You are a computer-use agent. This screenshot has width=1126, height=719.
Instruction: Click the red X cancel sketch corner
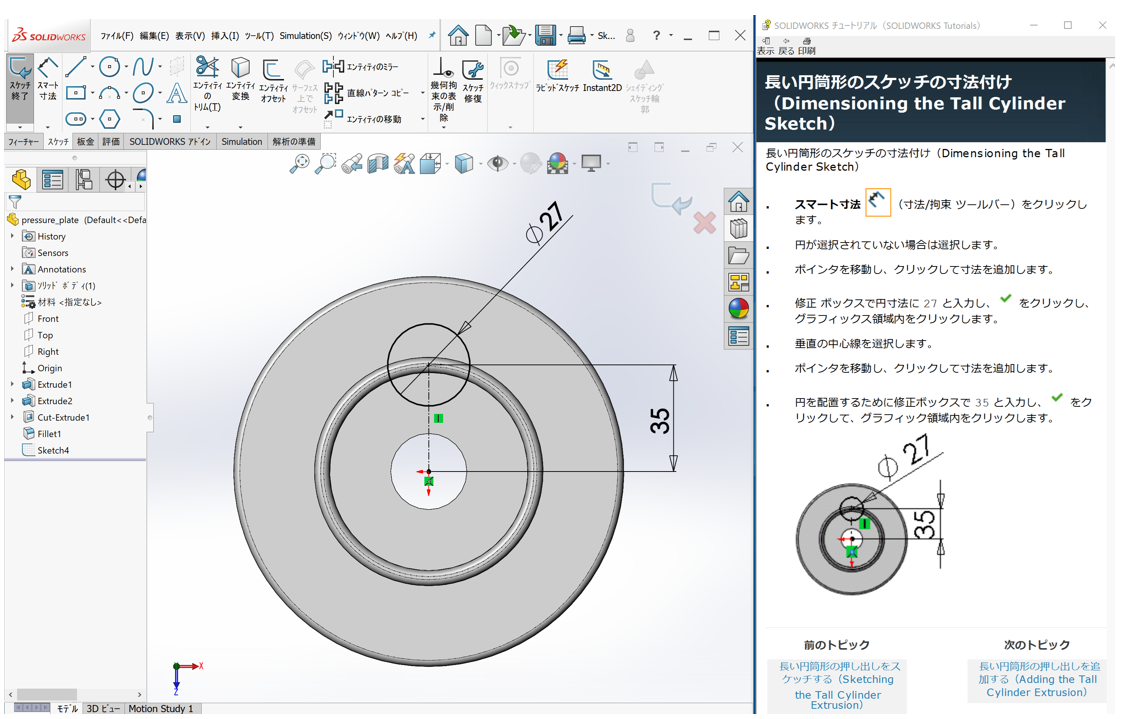pyautogui.click(x=704, y=223)
